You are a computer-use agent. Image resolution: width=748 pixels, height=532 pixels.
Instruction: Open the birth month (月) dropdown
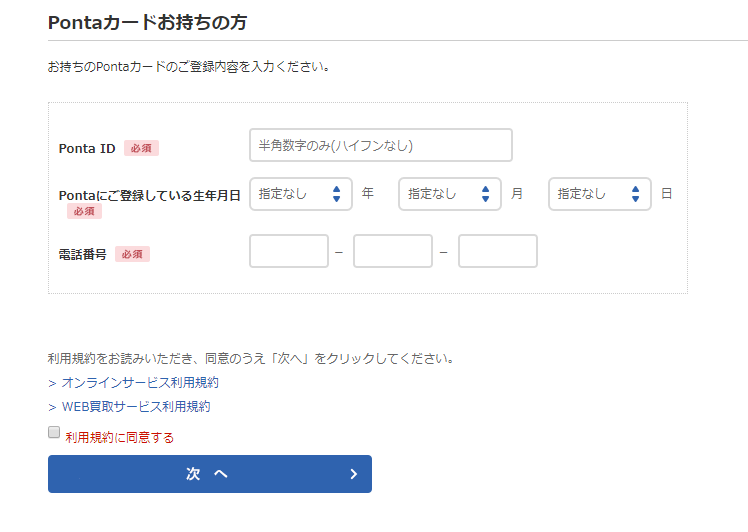coord(449,194)
